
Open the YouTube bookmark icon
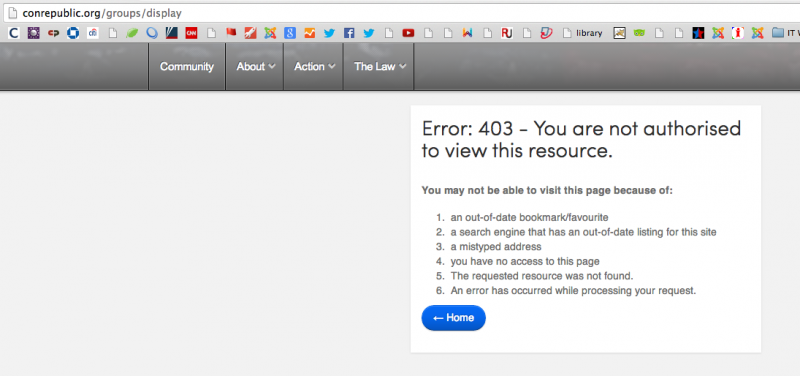[408, 33]
